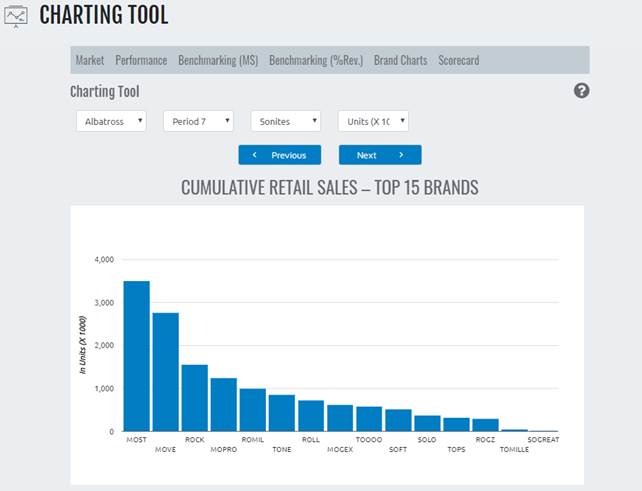This screenshot has height=491, width=642.
Task: Expand the Albatross firm dropdown
Action: 111,121
